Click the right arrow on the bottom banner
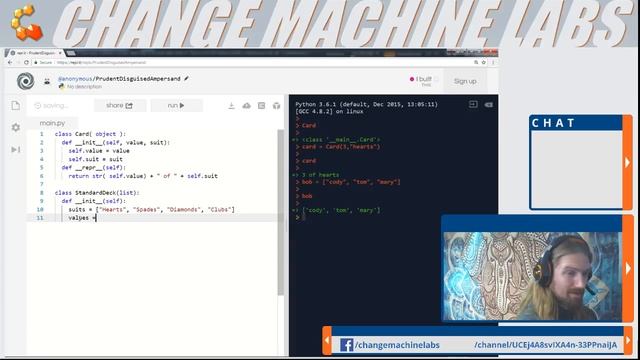The height and width of the screenshot is (360, 640). point(628,340)
